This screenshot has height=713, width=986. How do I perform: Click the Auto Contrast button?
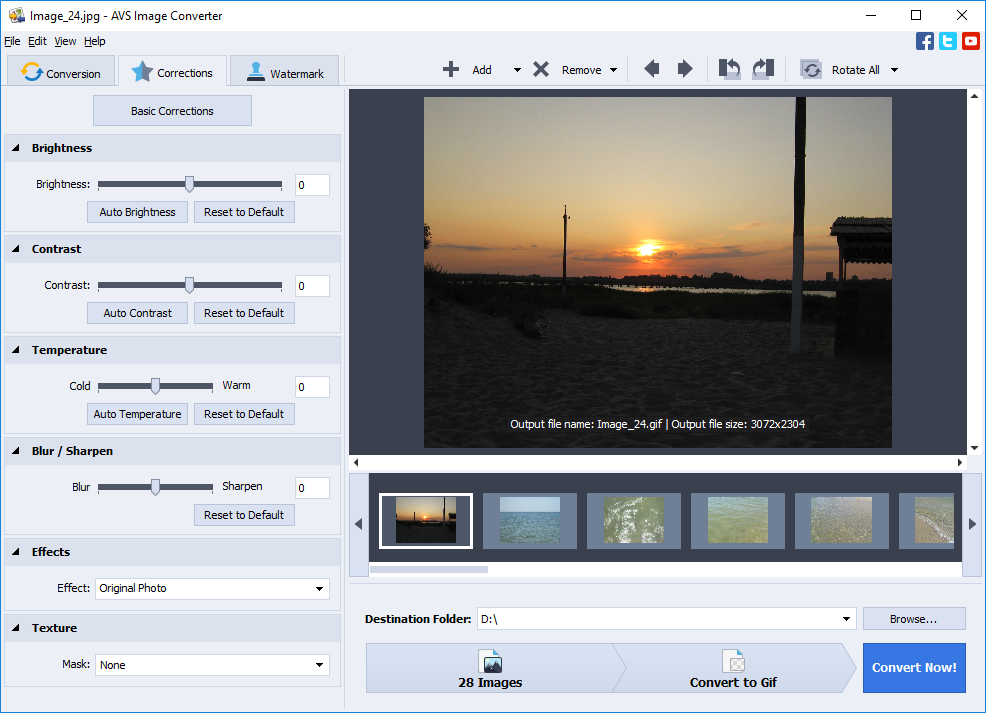137,313
